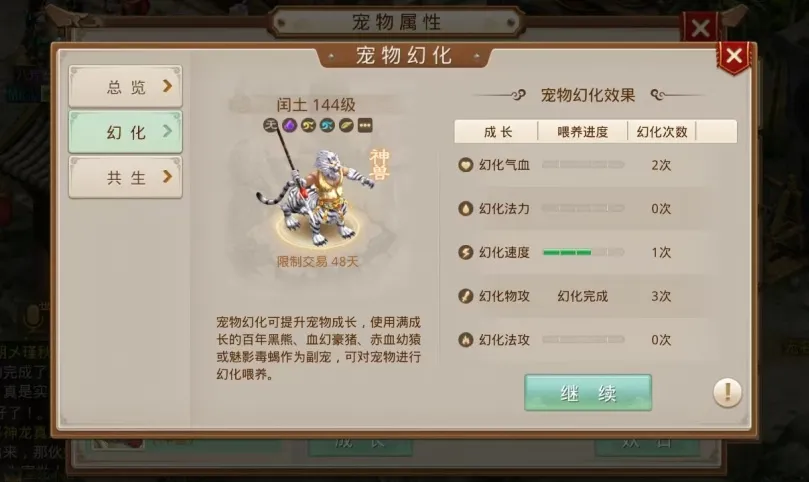Click the 成长 column header
Viewport: 809px width, 482px height.
497,132
